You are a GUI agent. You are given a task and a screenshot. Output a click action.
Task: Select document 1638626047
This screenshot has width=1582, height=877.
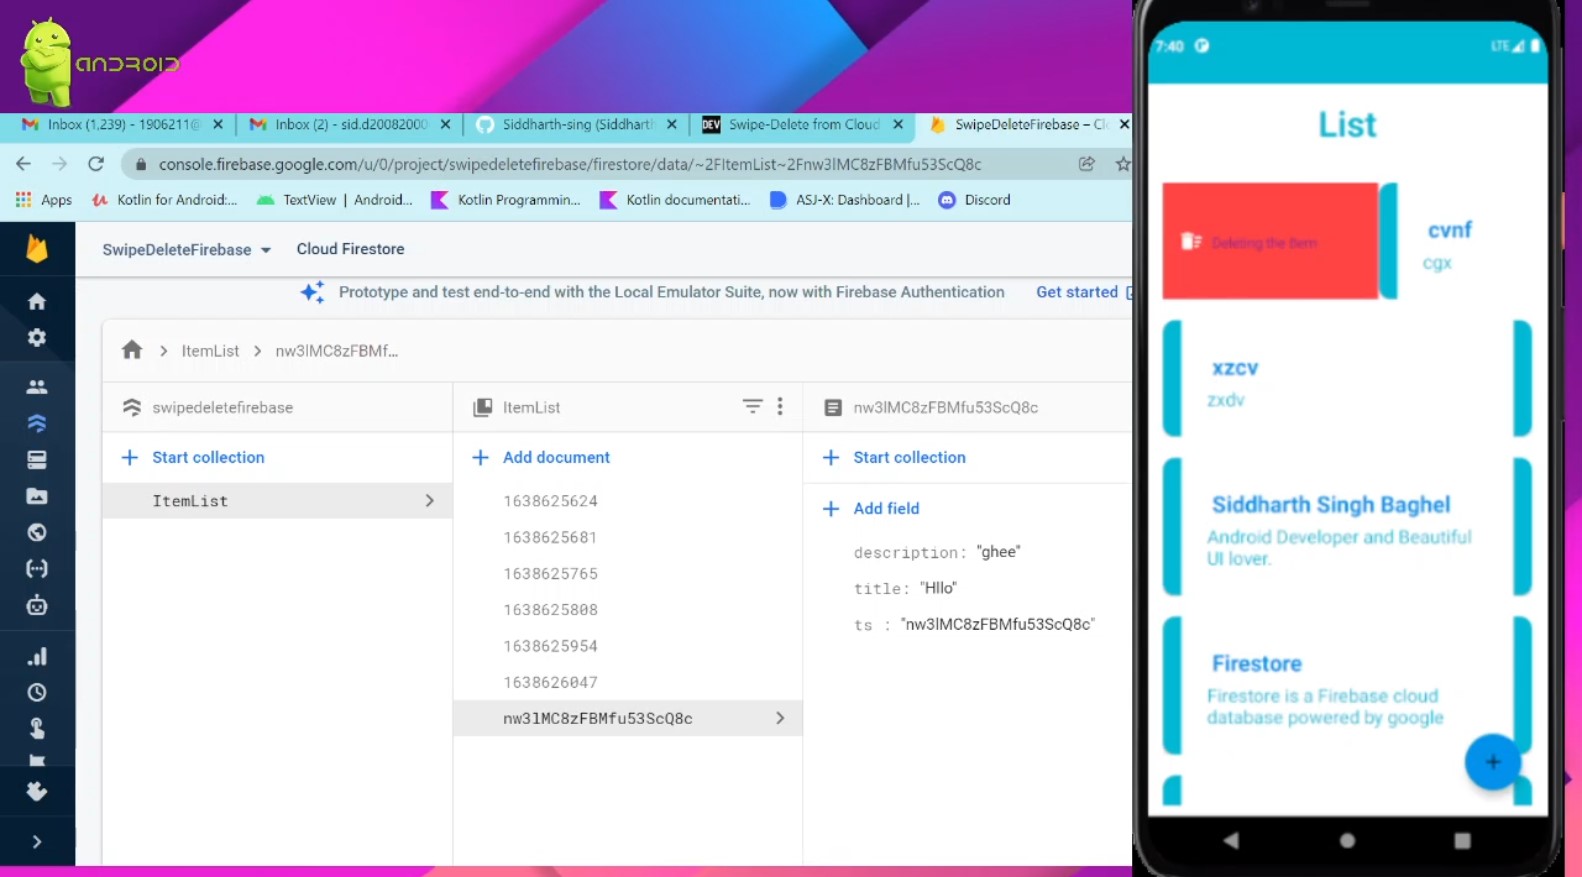pos(551,682)
